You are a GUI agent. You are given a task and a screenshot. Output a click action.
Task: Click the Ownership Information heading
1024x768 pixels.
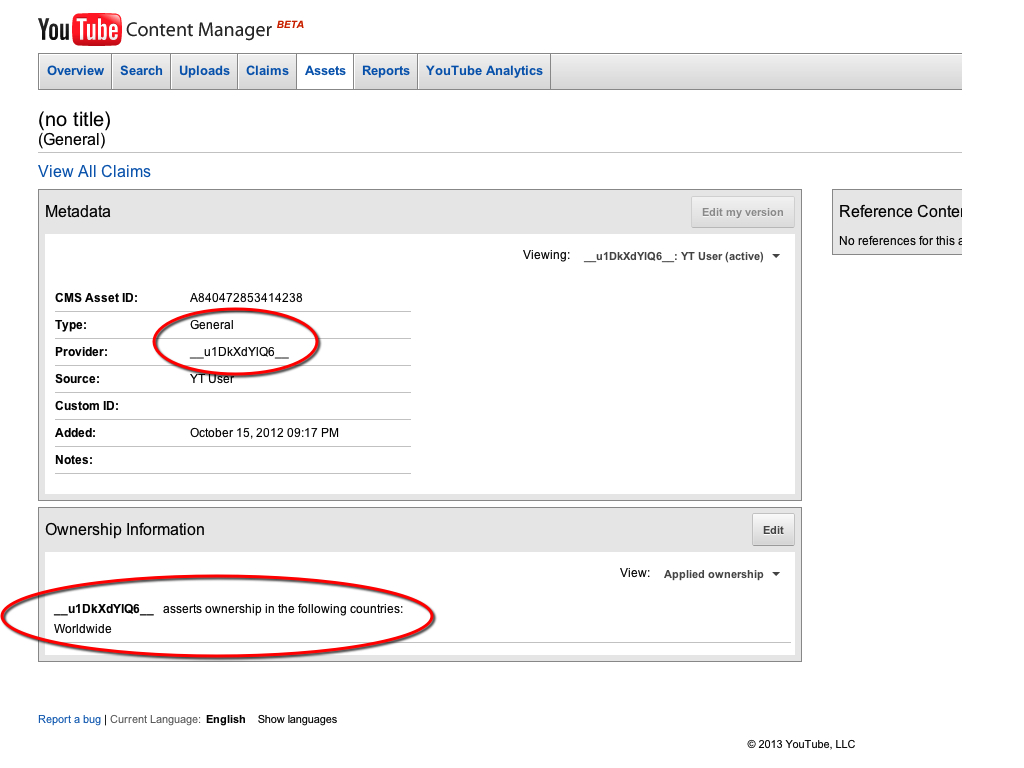[x=125, y=530]
